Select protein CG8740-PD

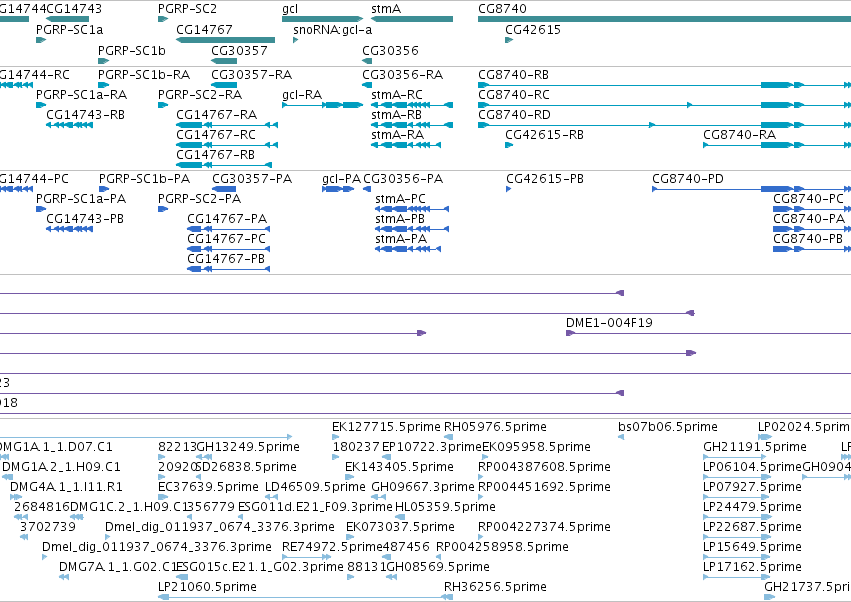point(752,189)
